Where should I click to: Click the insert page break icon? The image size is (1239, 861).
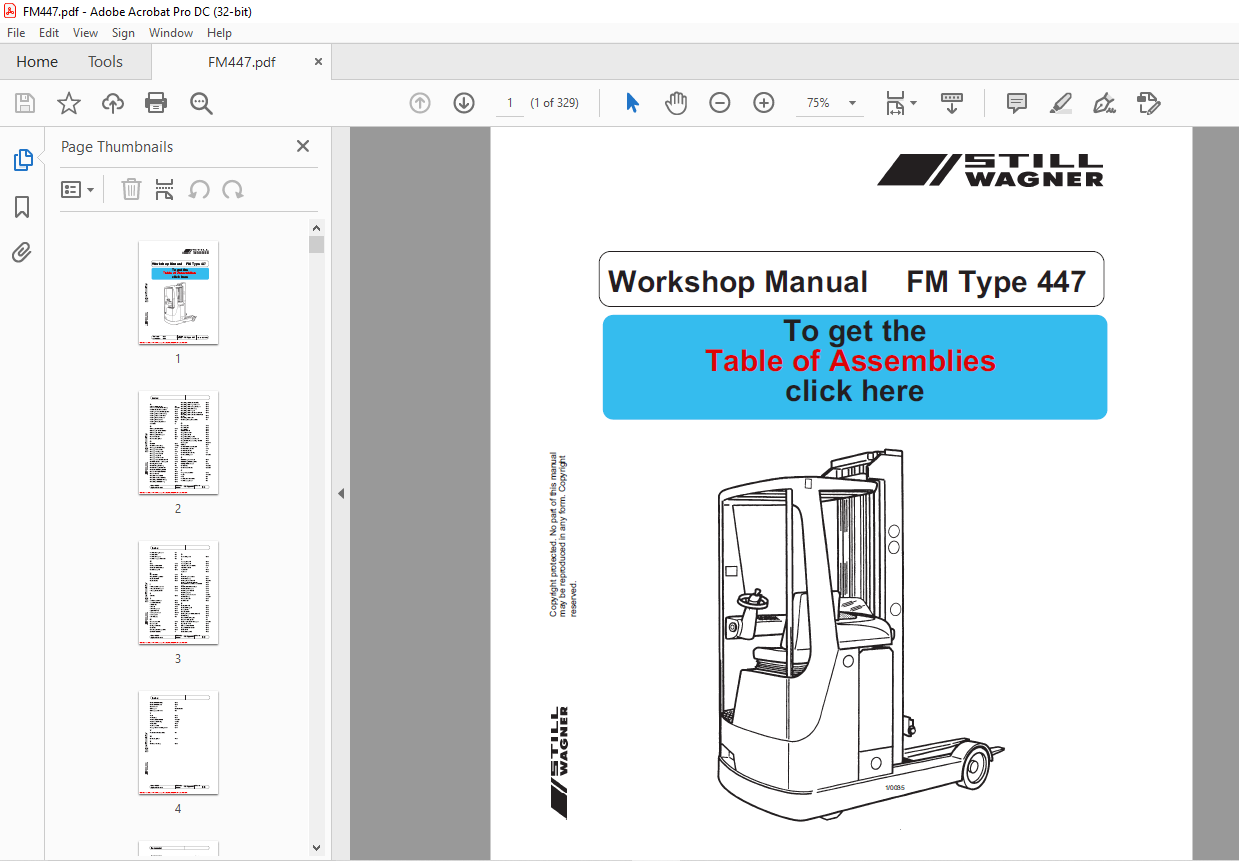click(x=165, y=189)
